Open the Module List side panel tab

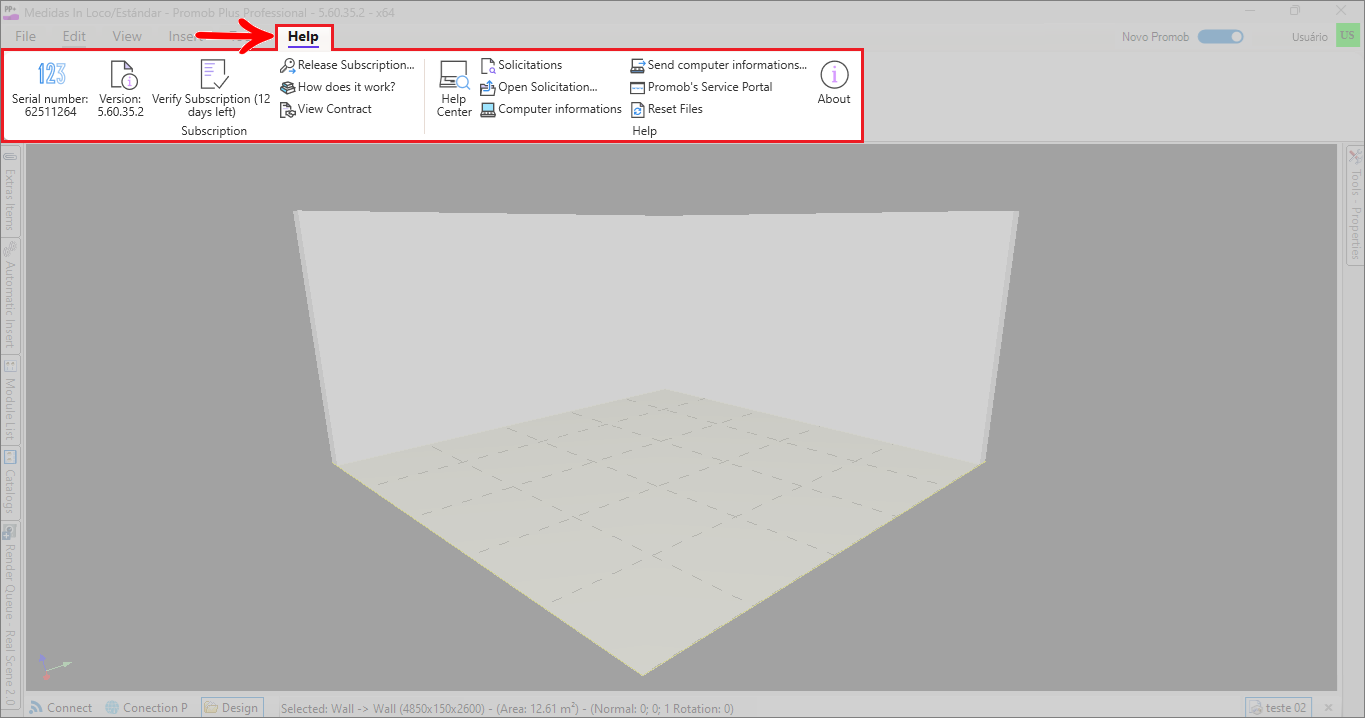[9, 400]
